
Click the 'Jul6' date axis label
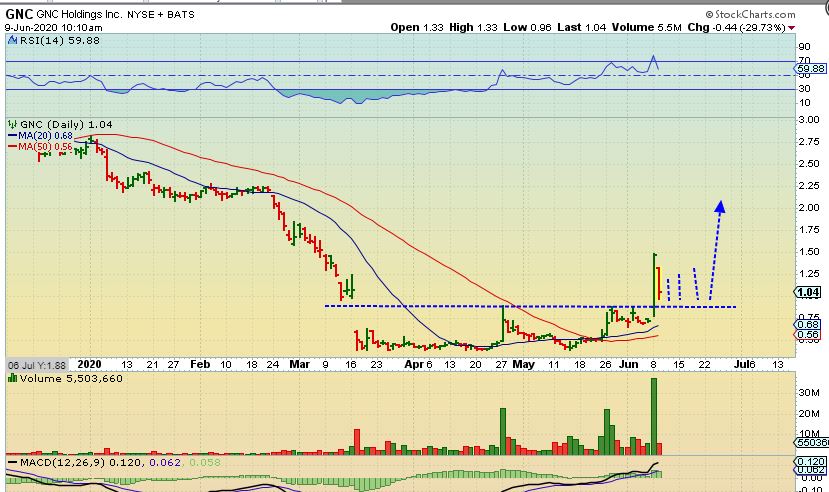point(745,364)
